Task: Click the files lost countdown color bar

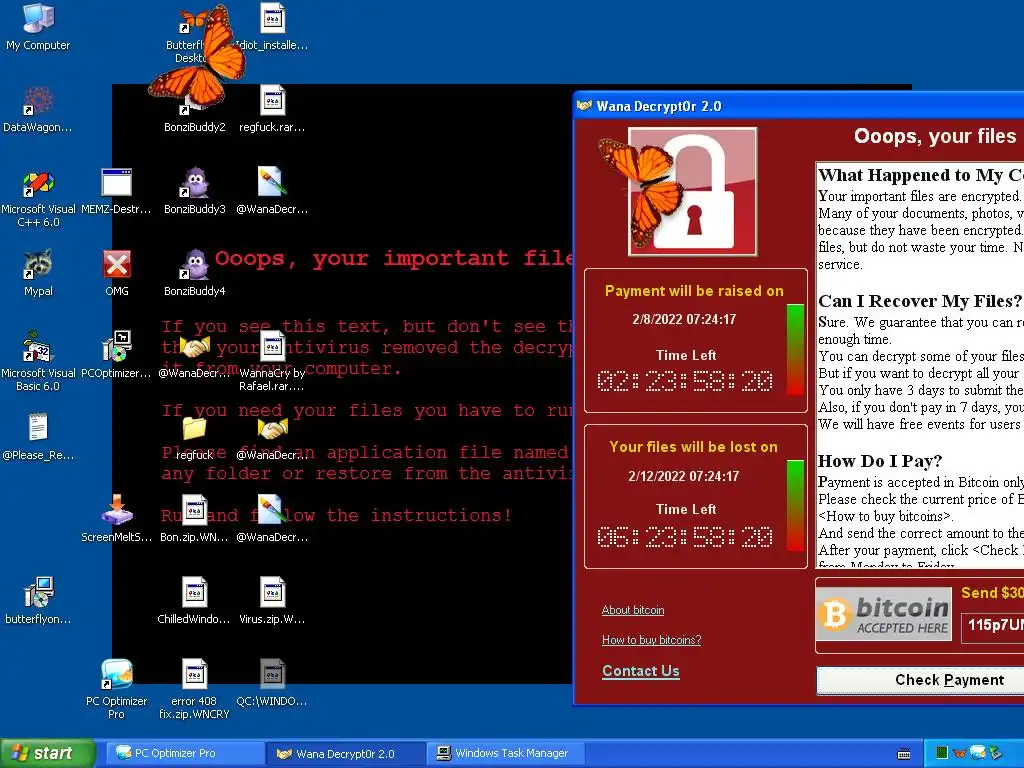Action: (795, 505)
